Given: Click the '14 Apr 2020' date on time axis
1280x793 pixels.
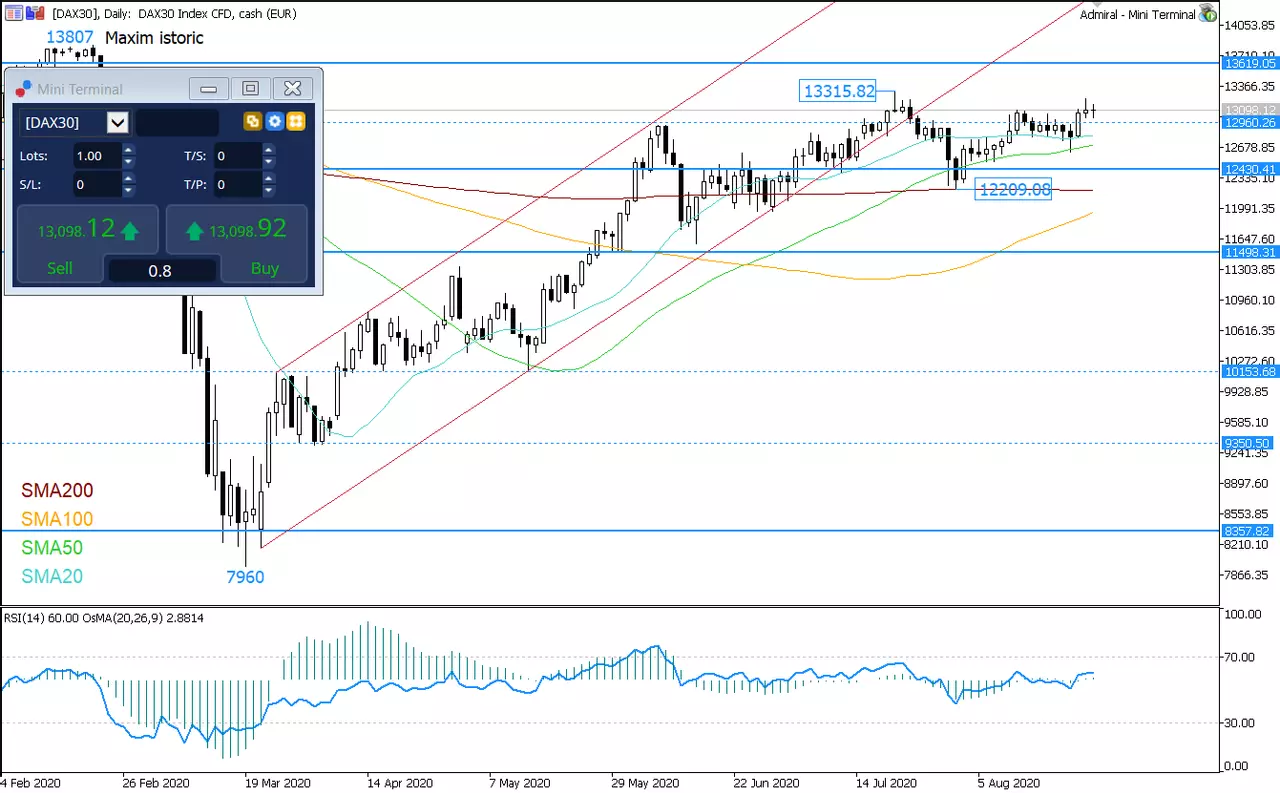Looking at the screenshot, I should click(399, 783).
